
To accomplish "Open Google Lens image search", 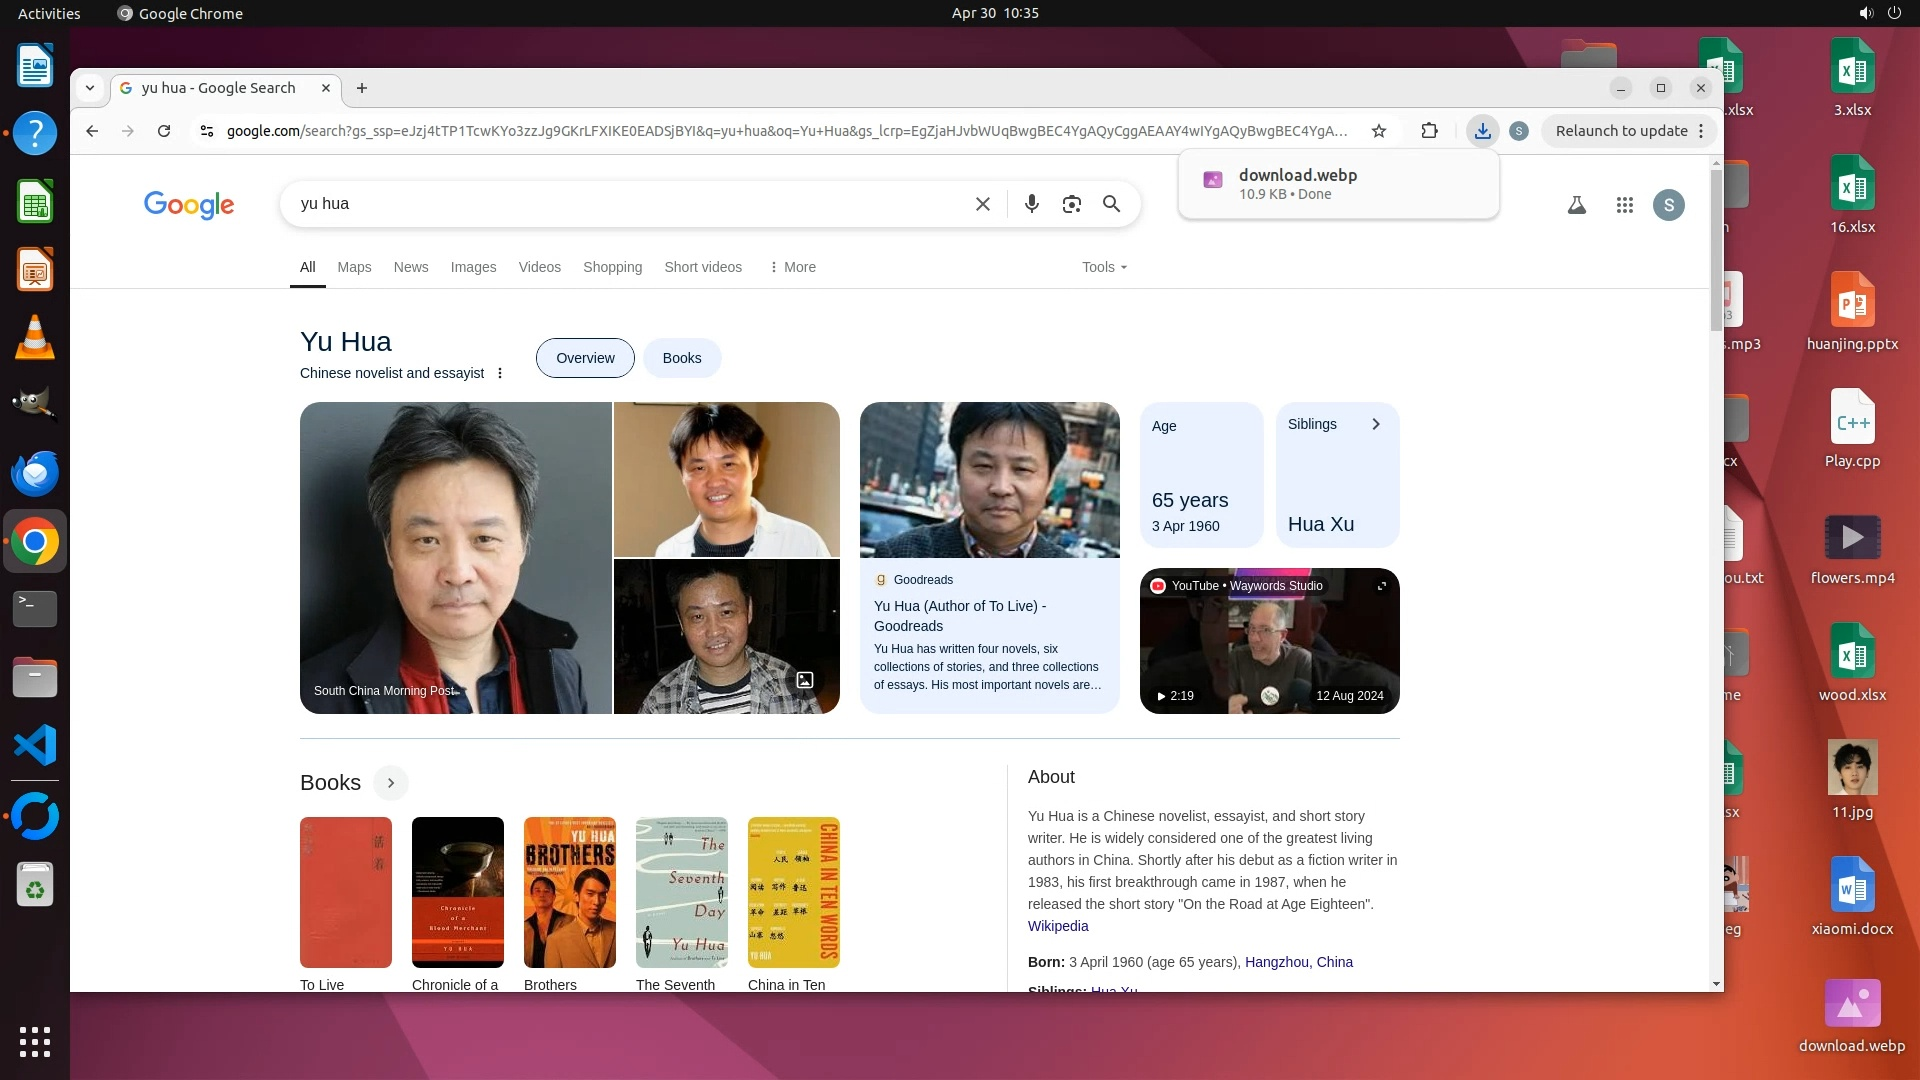I will point(1072,204).
